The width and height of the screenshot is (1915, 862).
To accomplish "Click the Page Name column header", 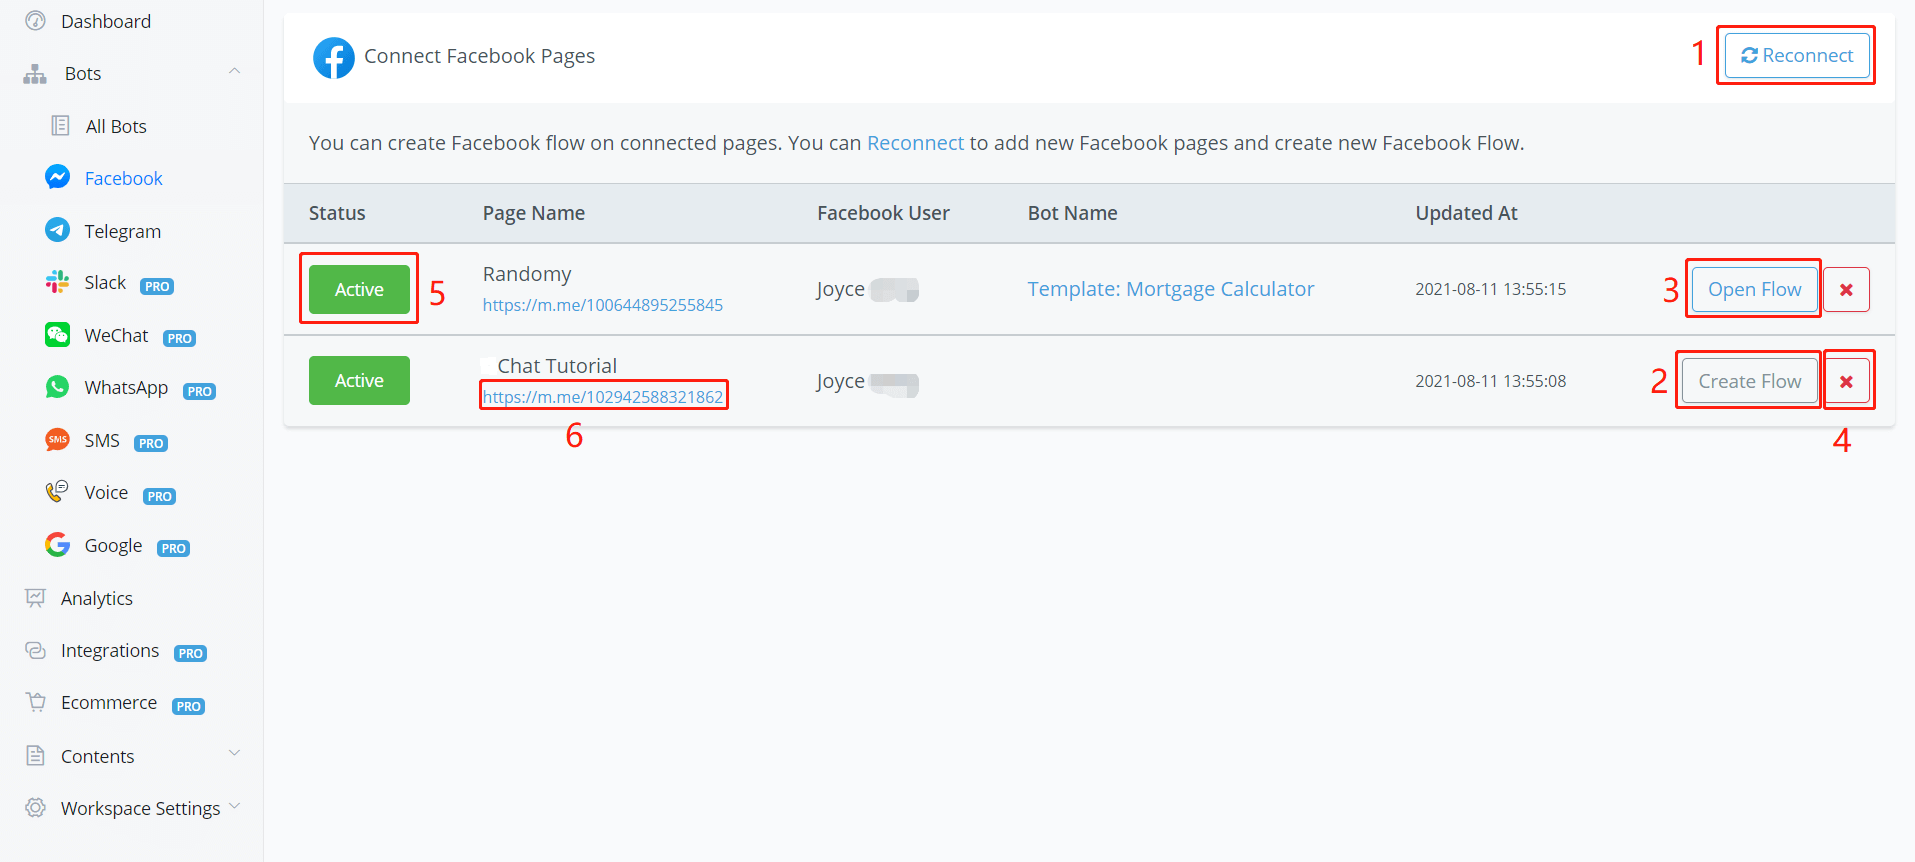I will [x=534, y=213].
